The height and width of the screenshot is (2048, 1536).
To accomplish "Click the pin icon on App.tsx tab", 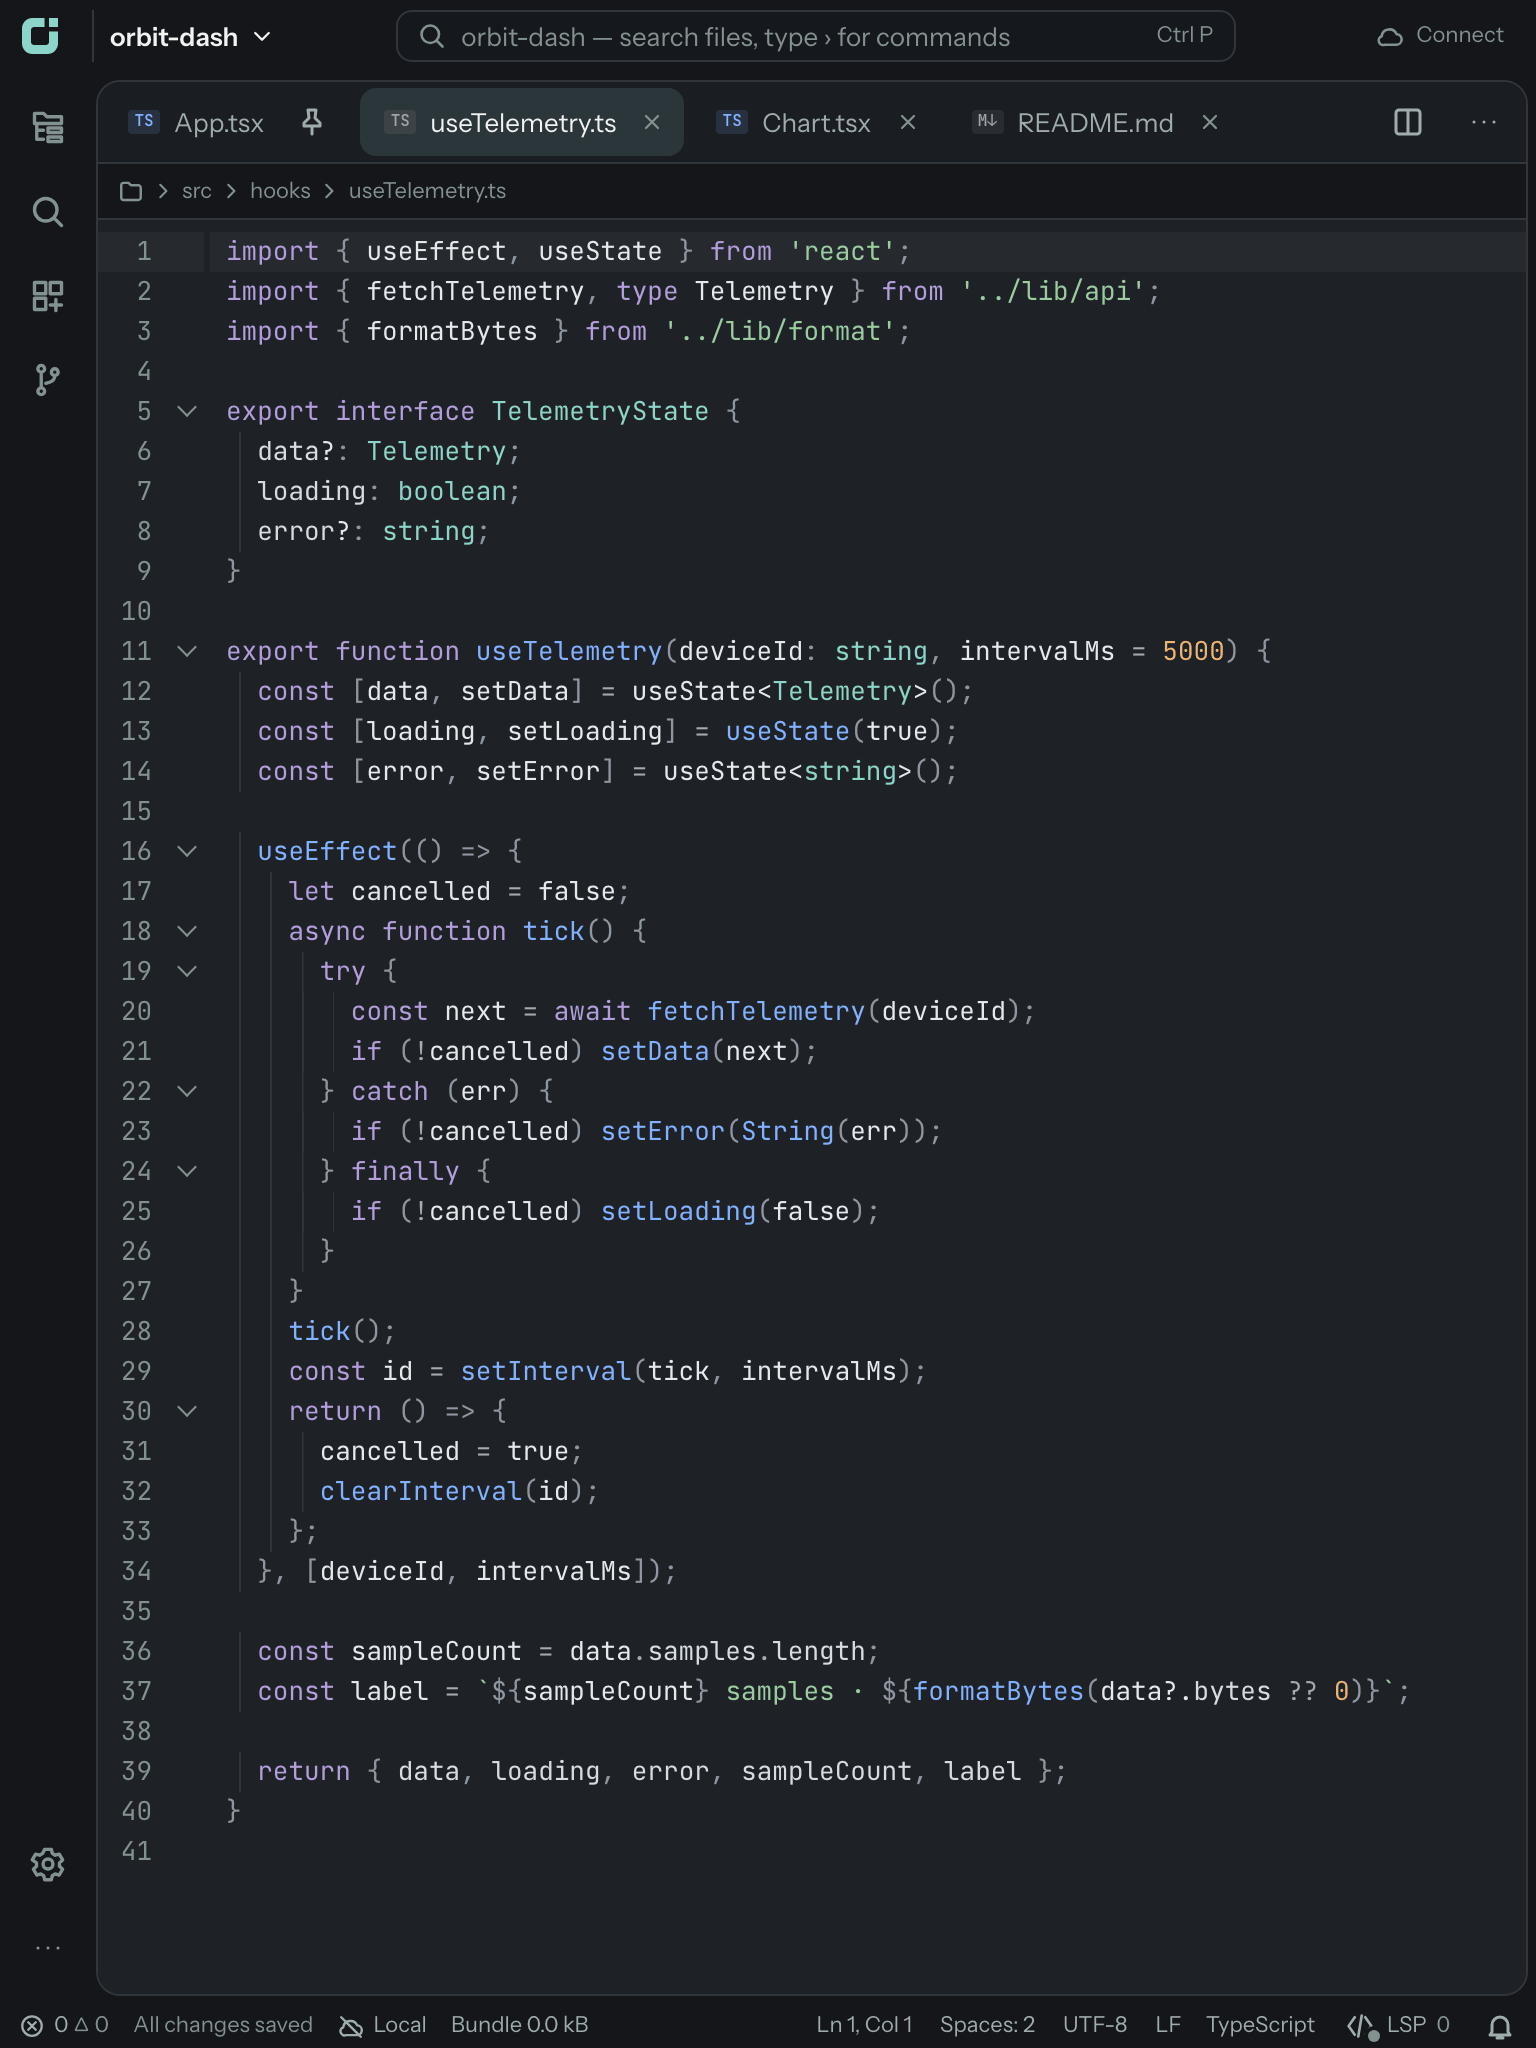I will point(312,122).
